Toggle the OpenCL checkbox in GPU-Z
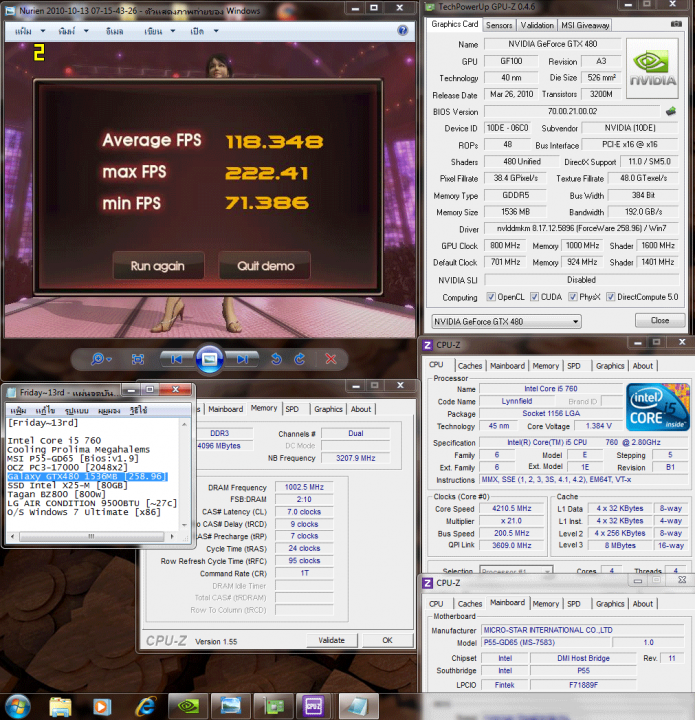The image size is (695, 720). (x=491, y=297)
